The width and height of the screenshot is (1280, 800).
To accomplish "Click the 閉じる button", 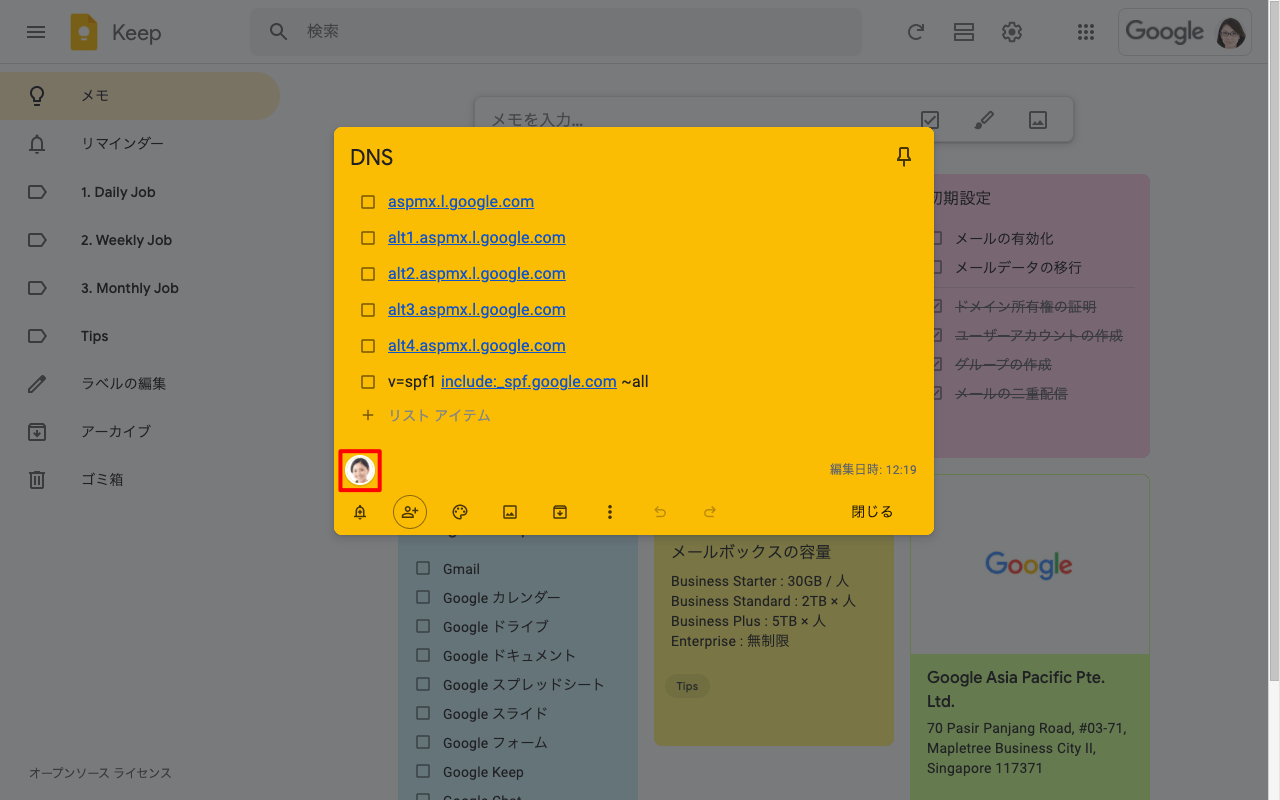I will (x=872, y=512).
